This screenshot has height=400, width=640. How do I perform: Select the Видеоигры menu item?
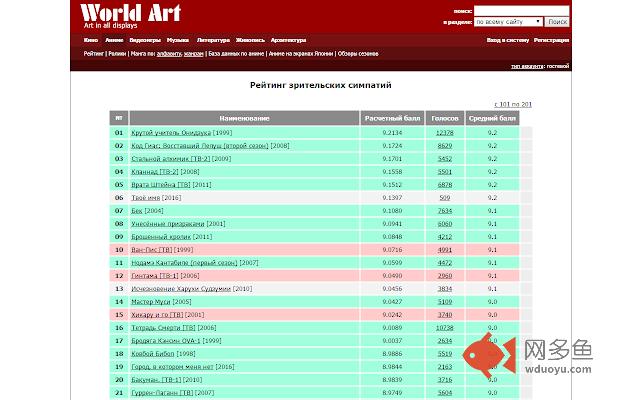[x=144, y=40]
